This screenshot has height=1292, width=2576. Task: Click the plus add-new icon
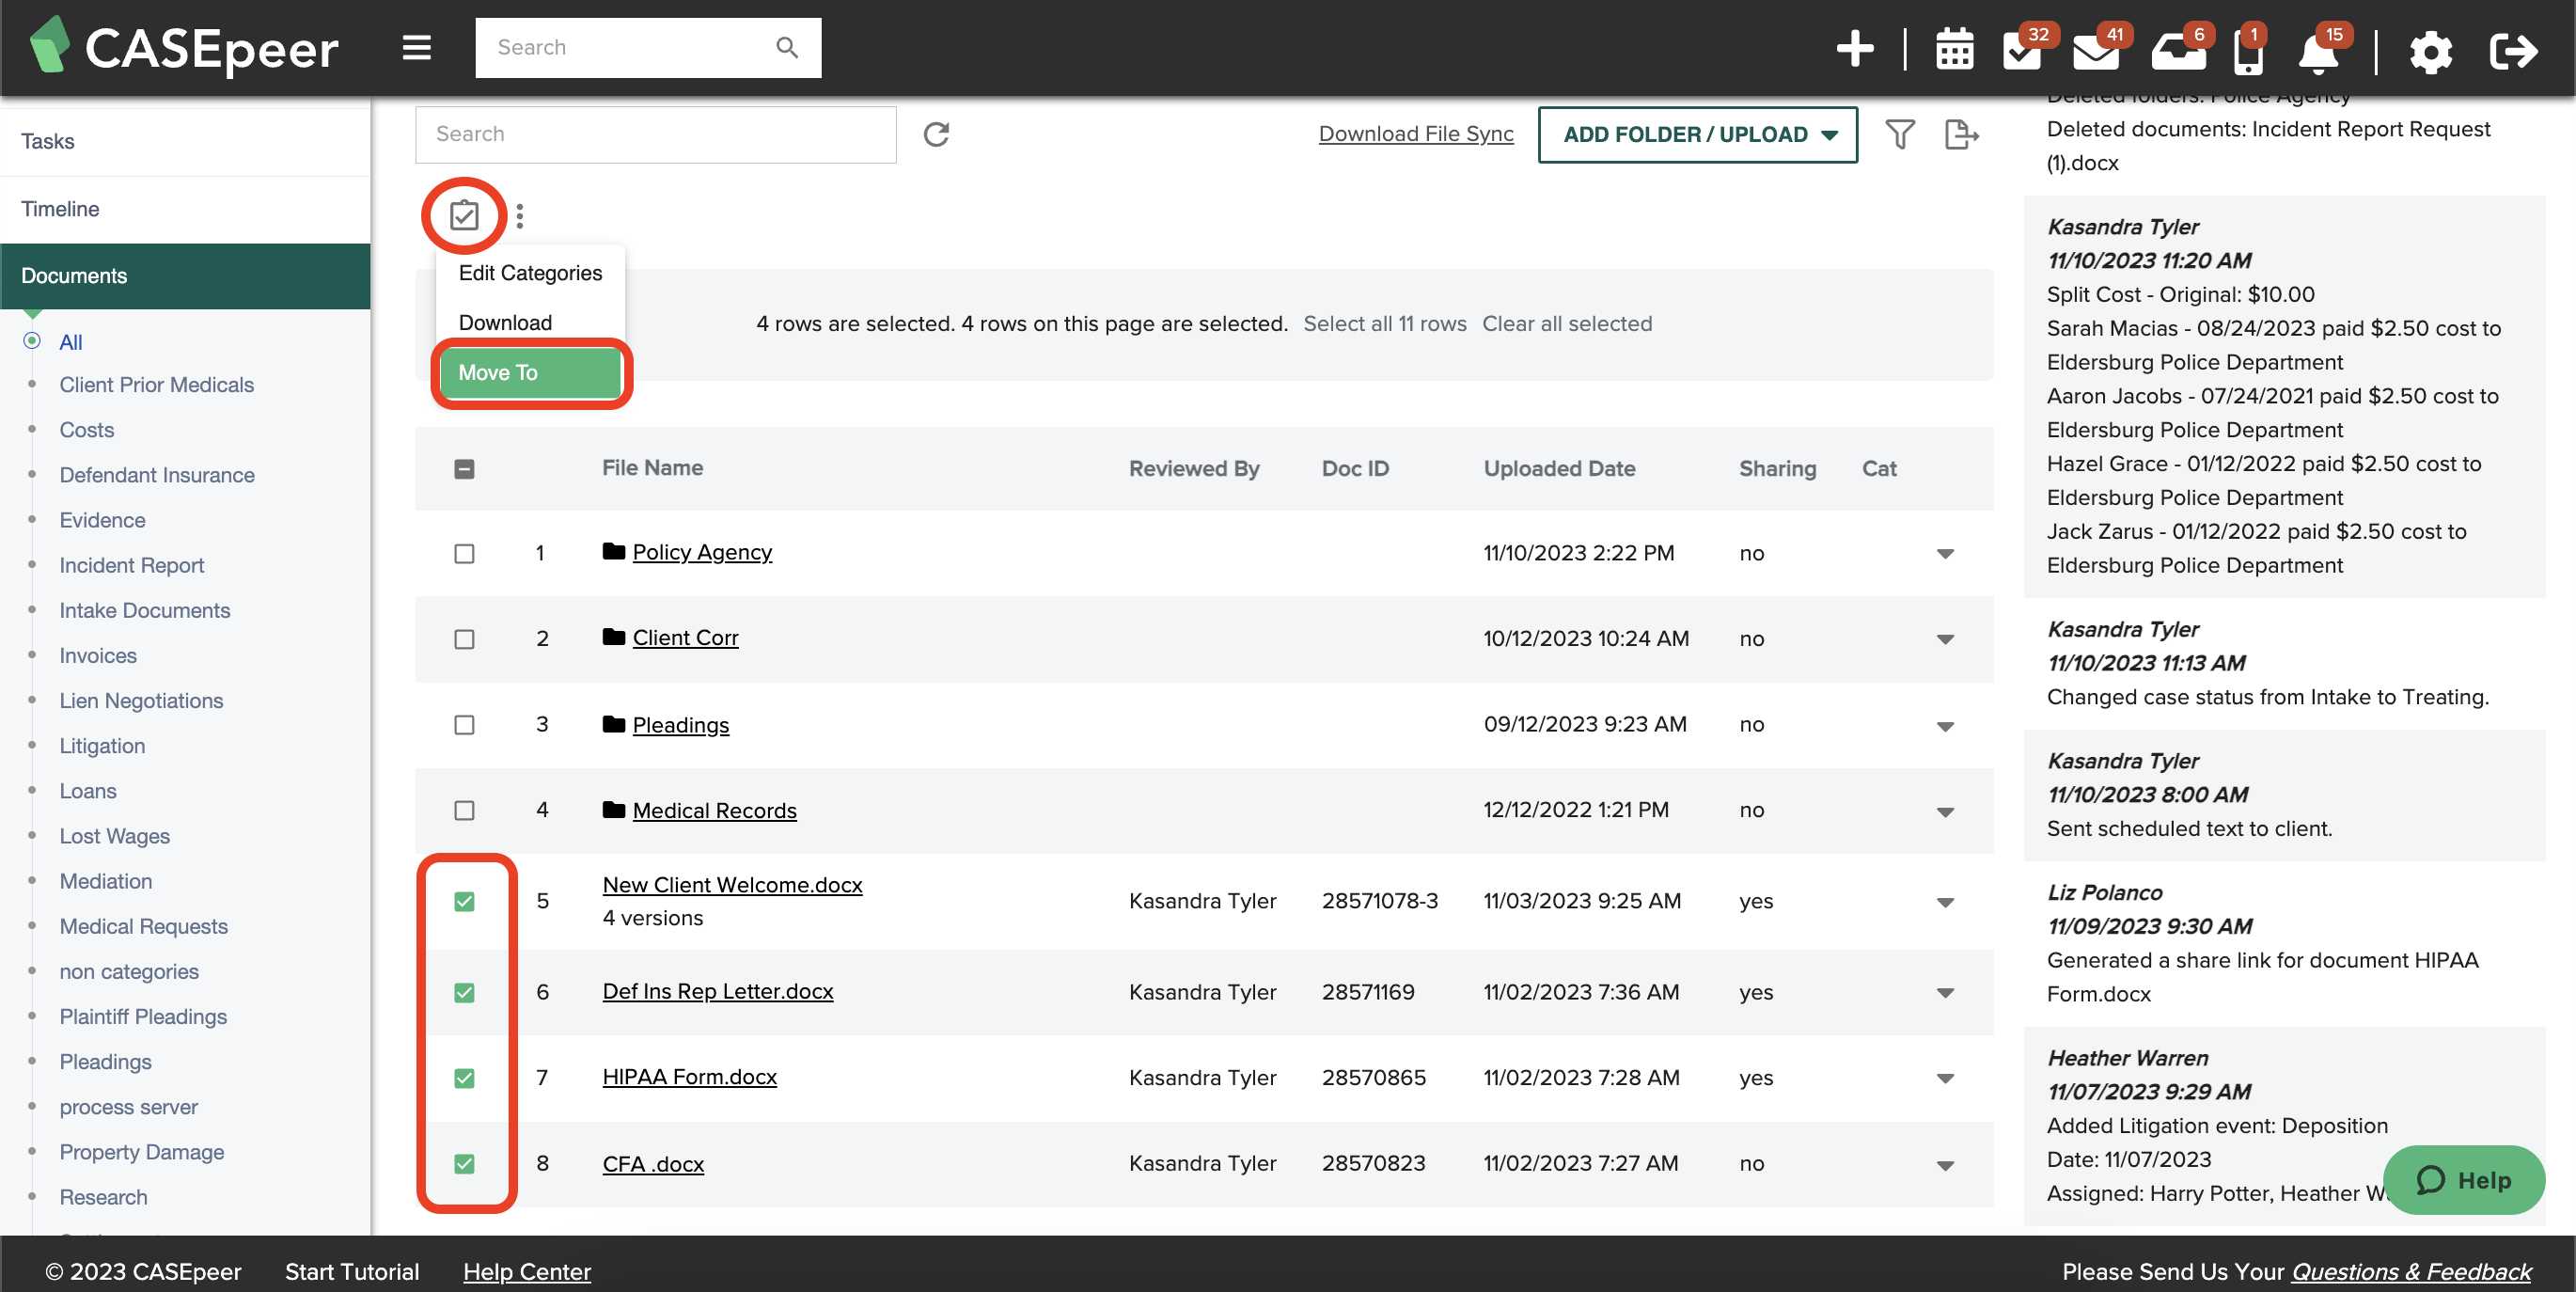1855,49
